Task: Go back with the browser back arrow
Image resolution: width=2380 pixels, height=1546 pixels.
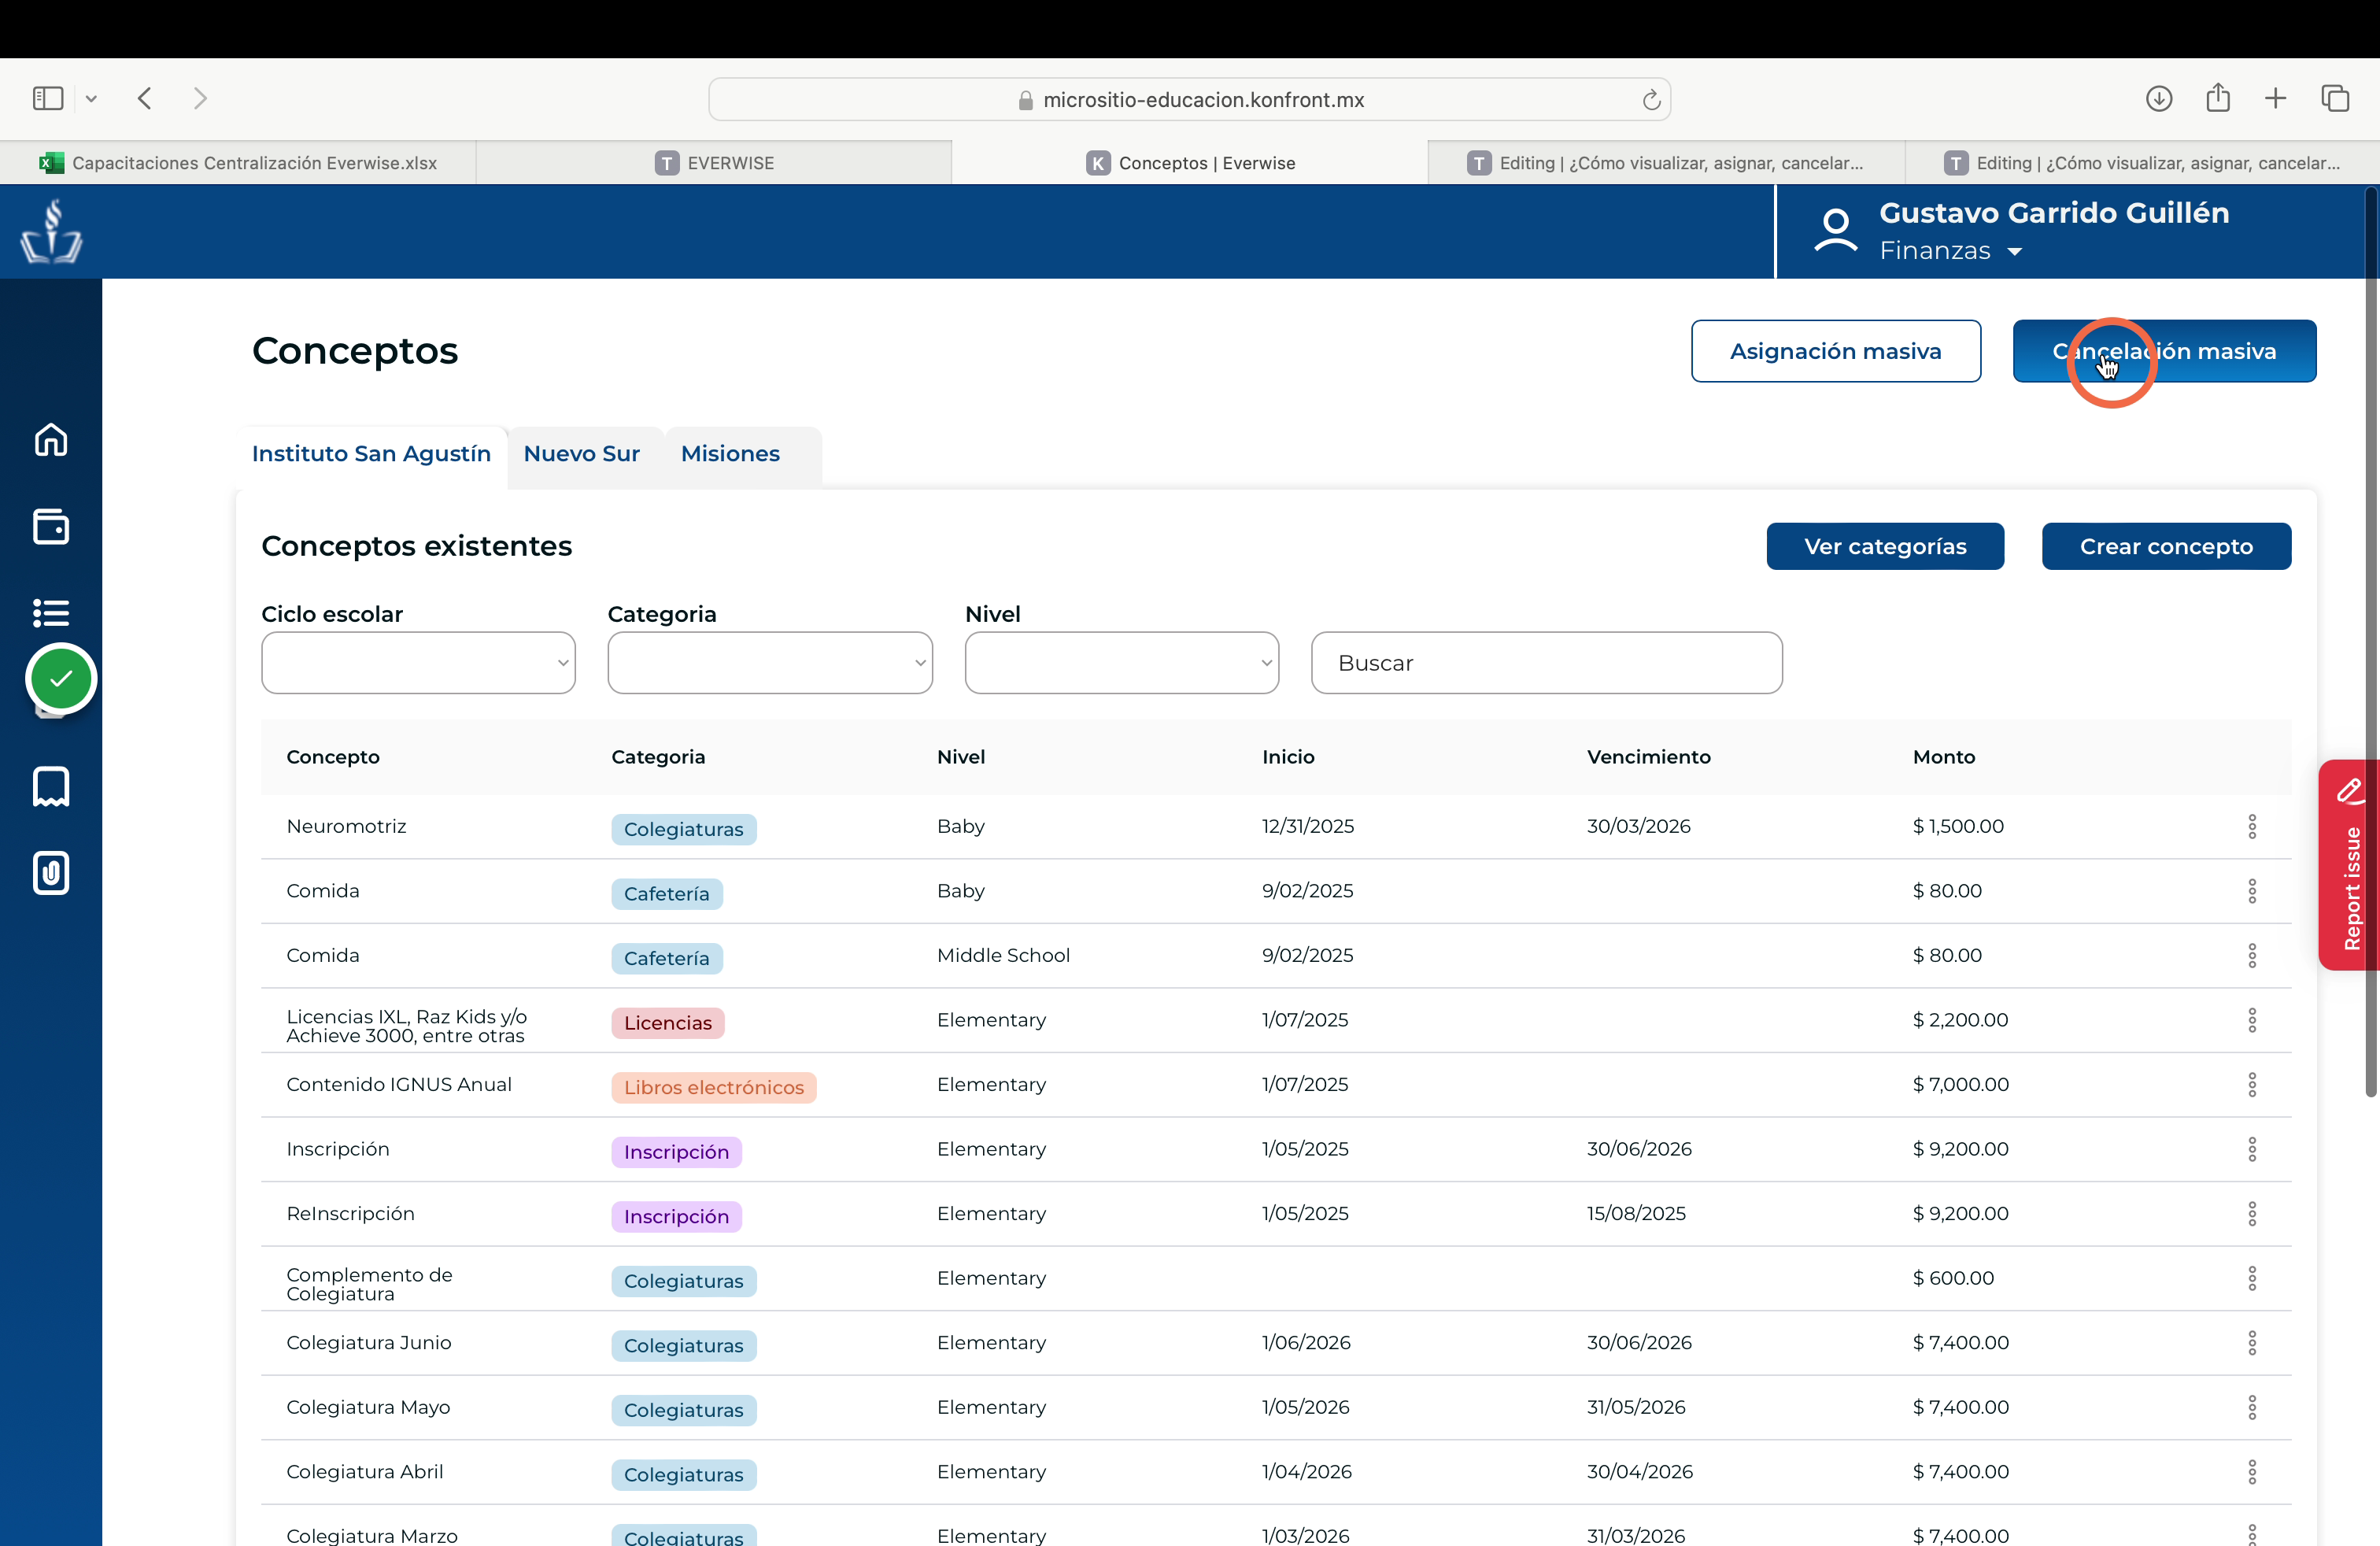Action: pos(145,98)
